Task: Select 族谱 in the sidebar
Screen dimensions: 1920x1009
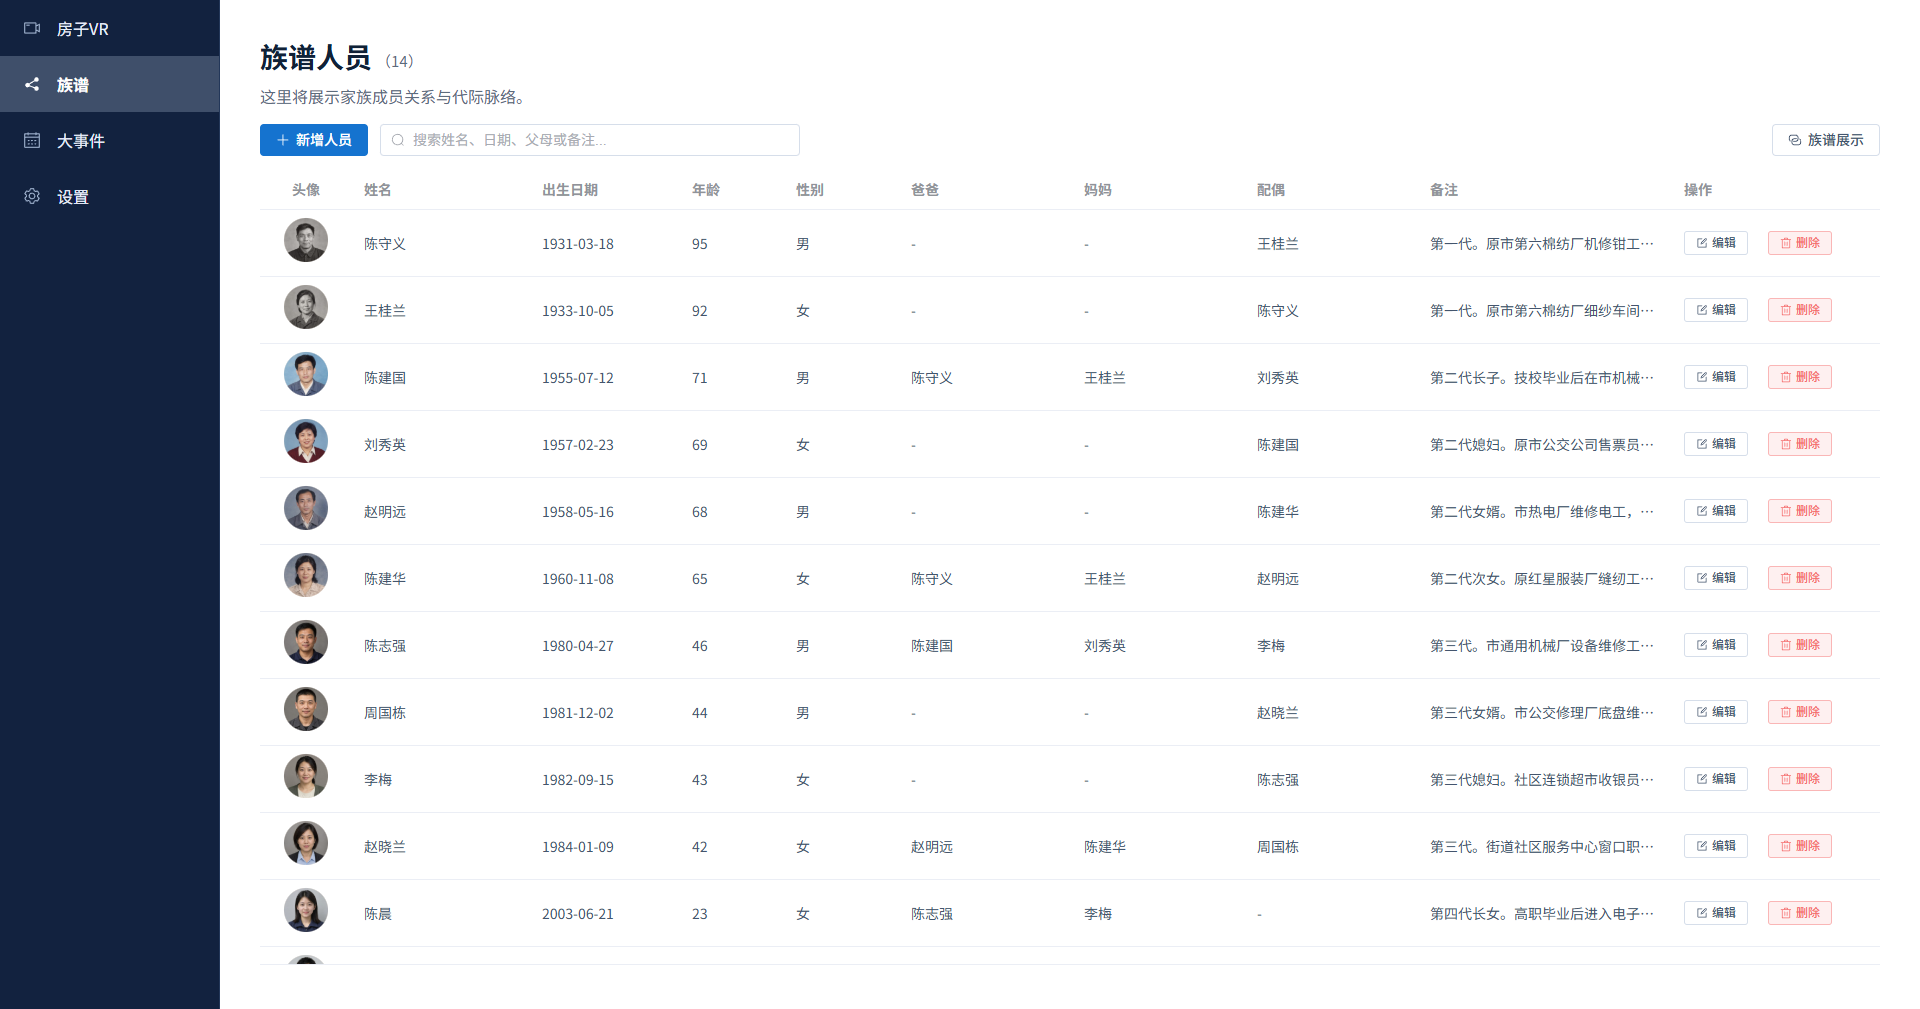Action: coord(109,85)
